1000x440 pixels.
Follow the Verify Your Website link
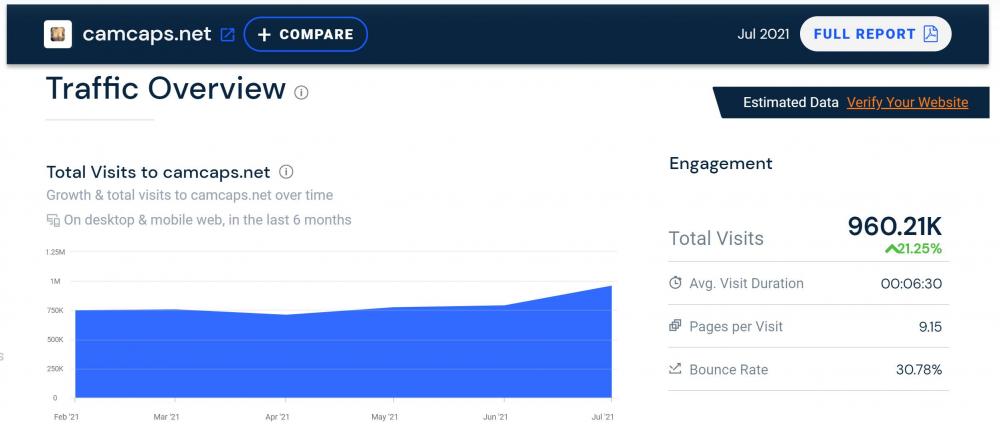click(907, 102)
